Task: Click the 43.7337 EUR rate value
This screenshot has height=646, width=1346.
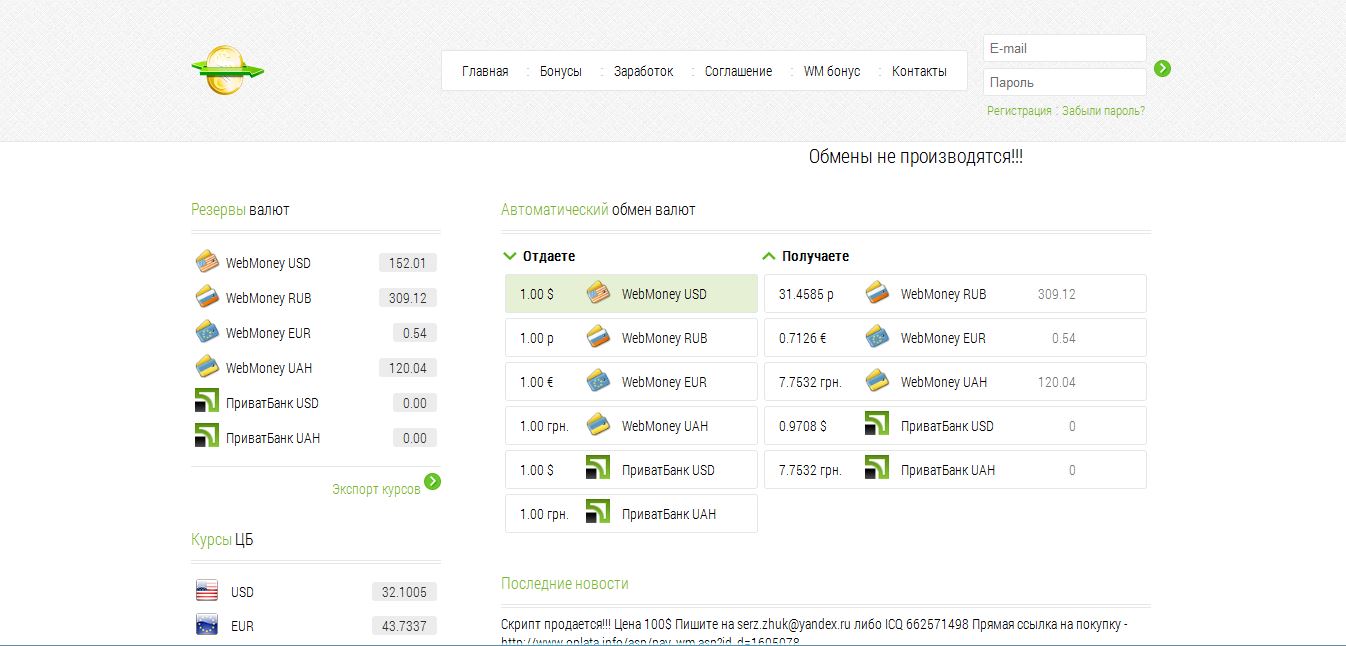Action: (404, 626)
